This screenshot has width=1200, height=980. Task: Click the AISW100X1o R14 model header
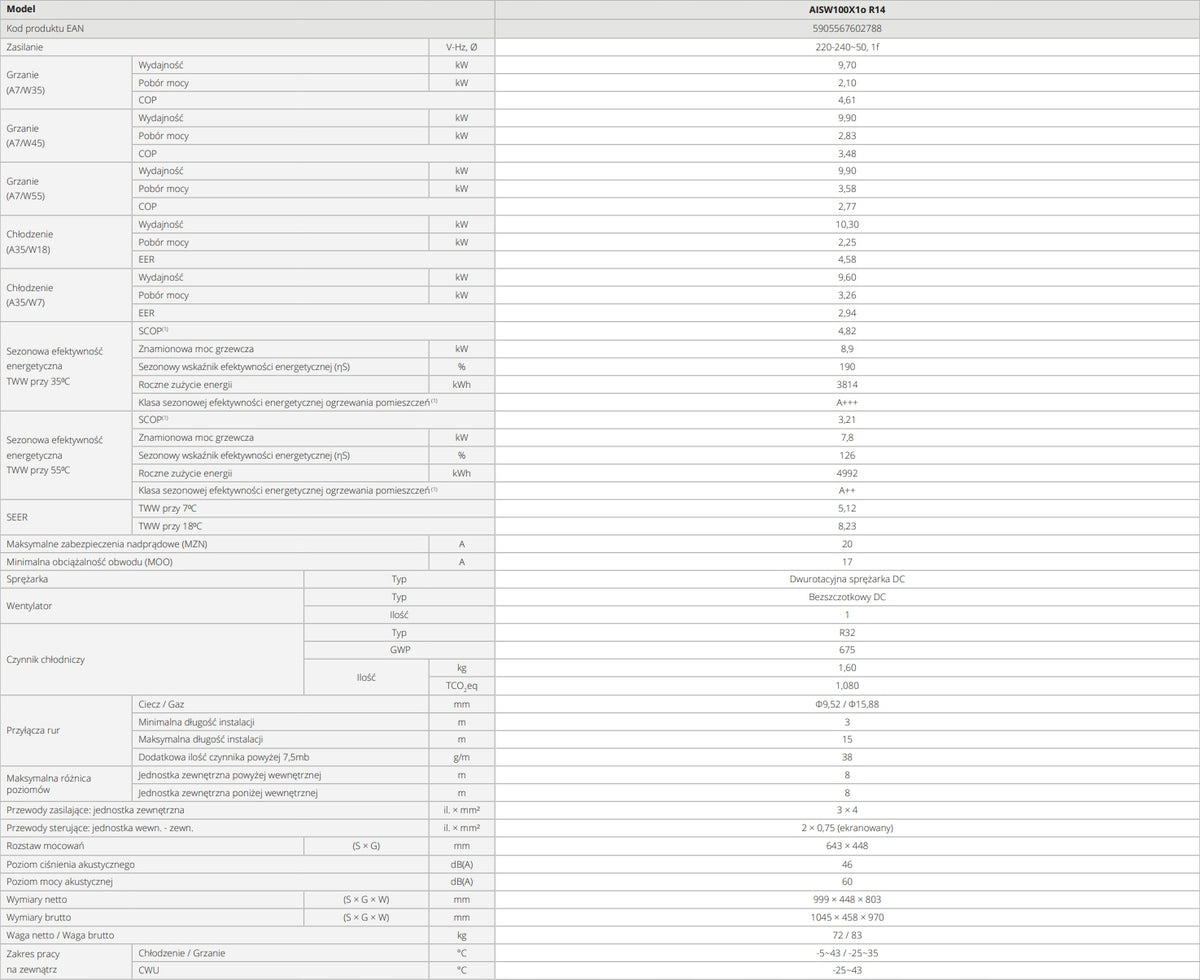click(847, 8)
